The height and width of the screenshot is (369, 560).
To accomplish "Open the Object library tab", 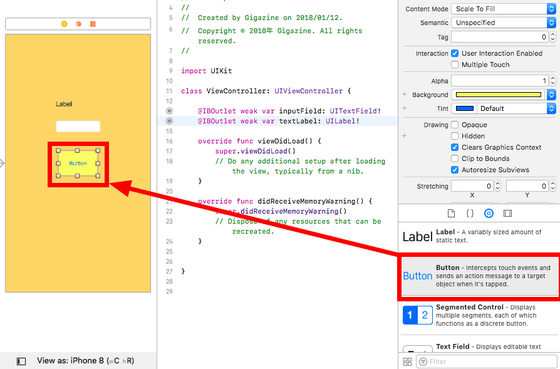I will click(489, 214).
